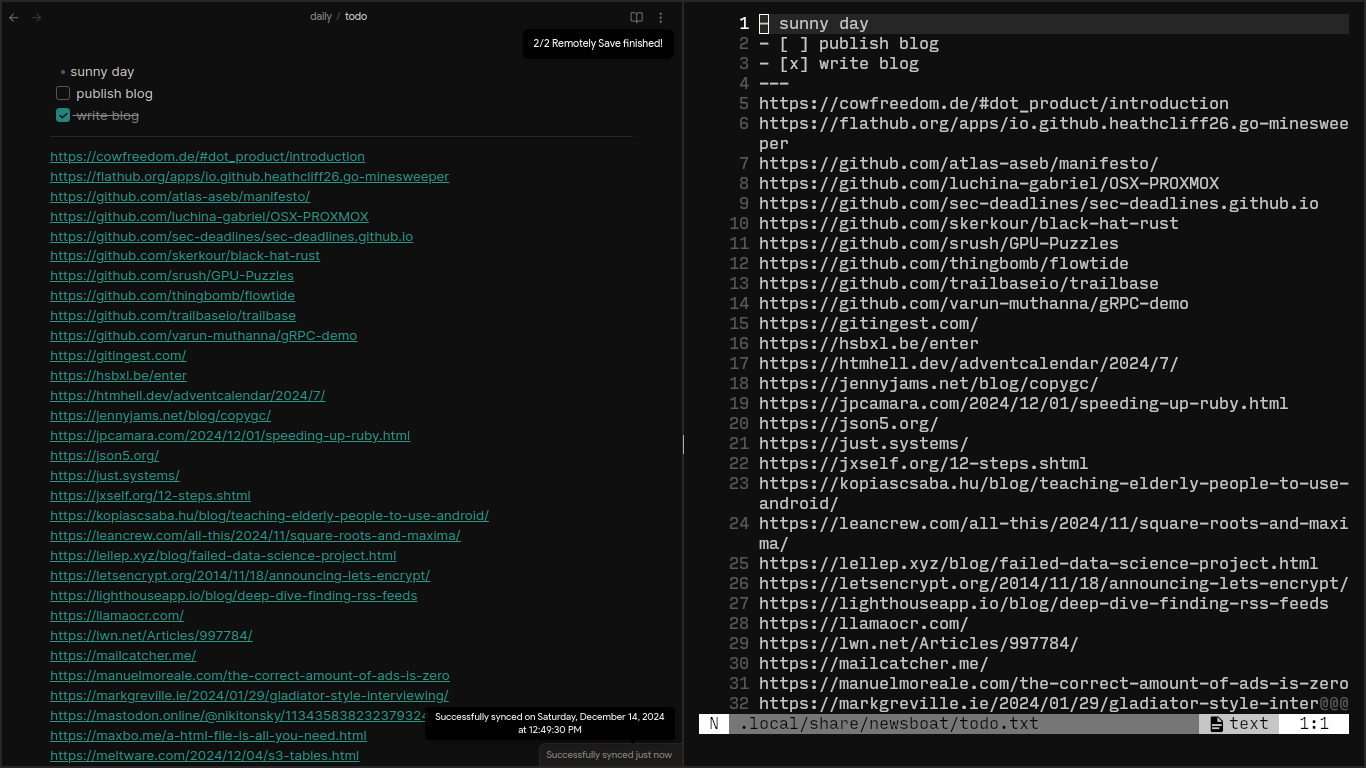Go back with the left arrow icon

click(x=14, y=17)
